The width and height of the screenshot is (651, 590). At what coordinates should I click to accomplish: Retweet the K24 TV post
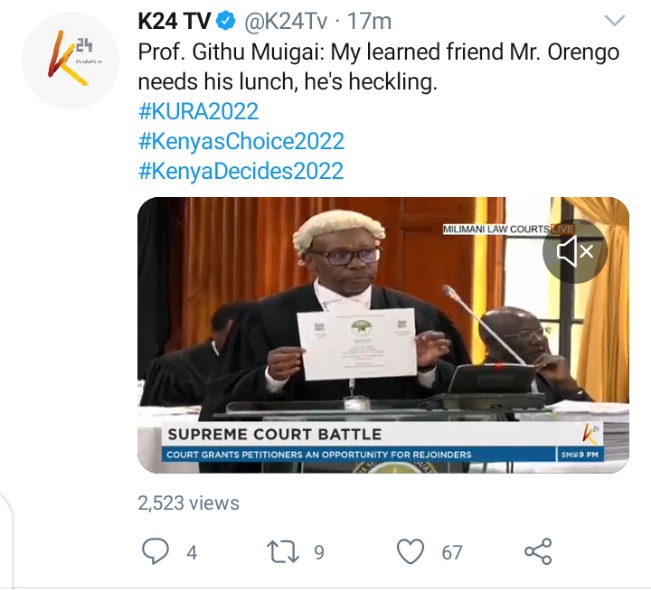[x=283, y=551]
